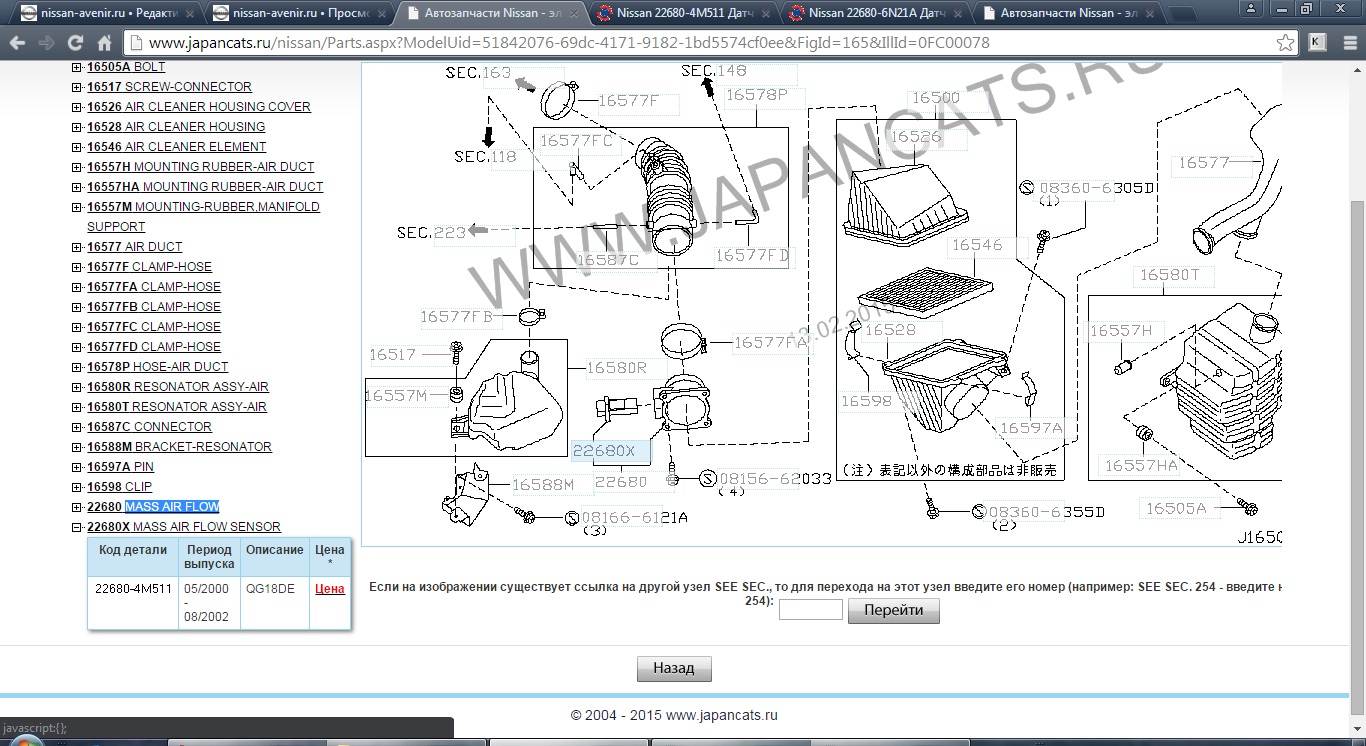Select part code 22680-4M511 in the table

133,589
